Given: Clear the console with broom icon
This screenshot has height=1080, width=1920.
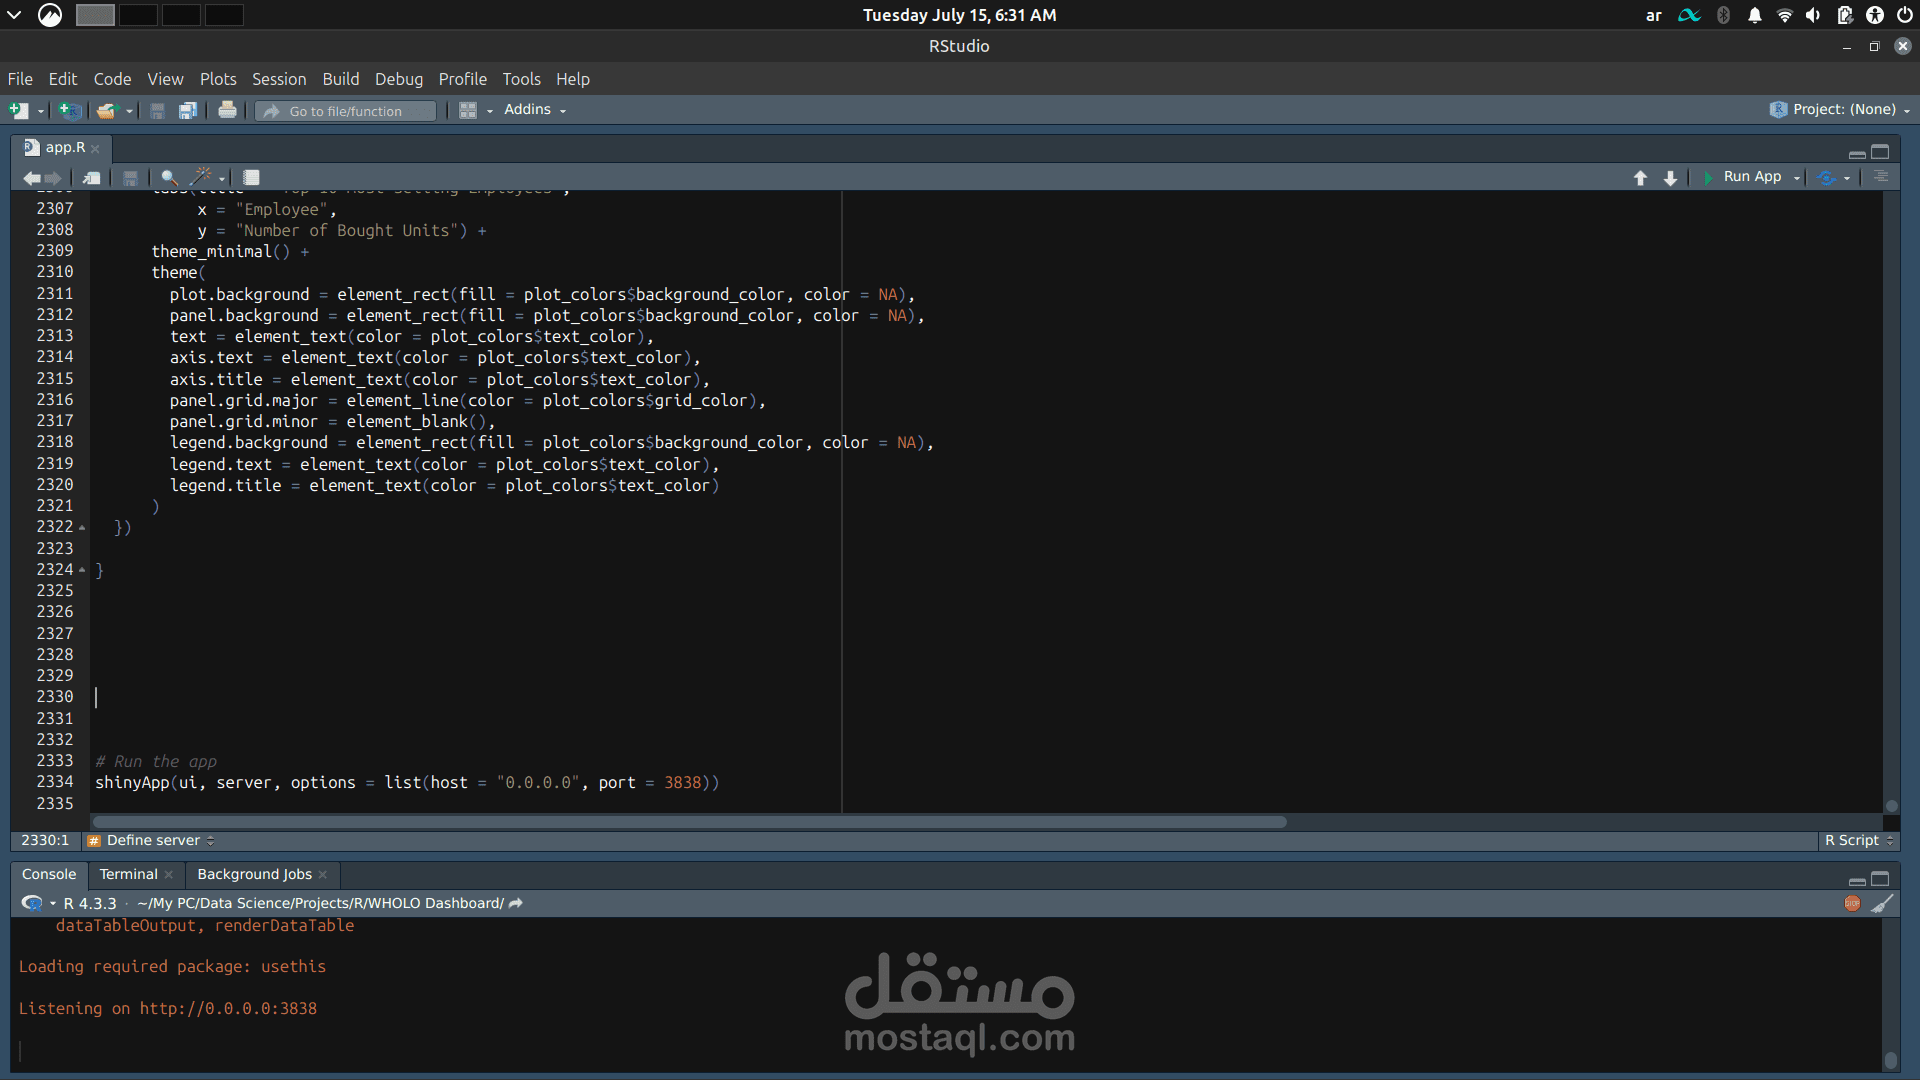Looking at the screenshot, I should coord(1882,903).
